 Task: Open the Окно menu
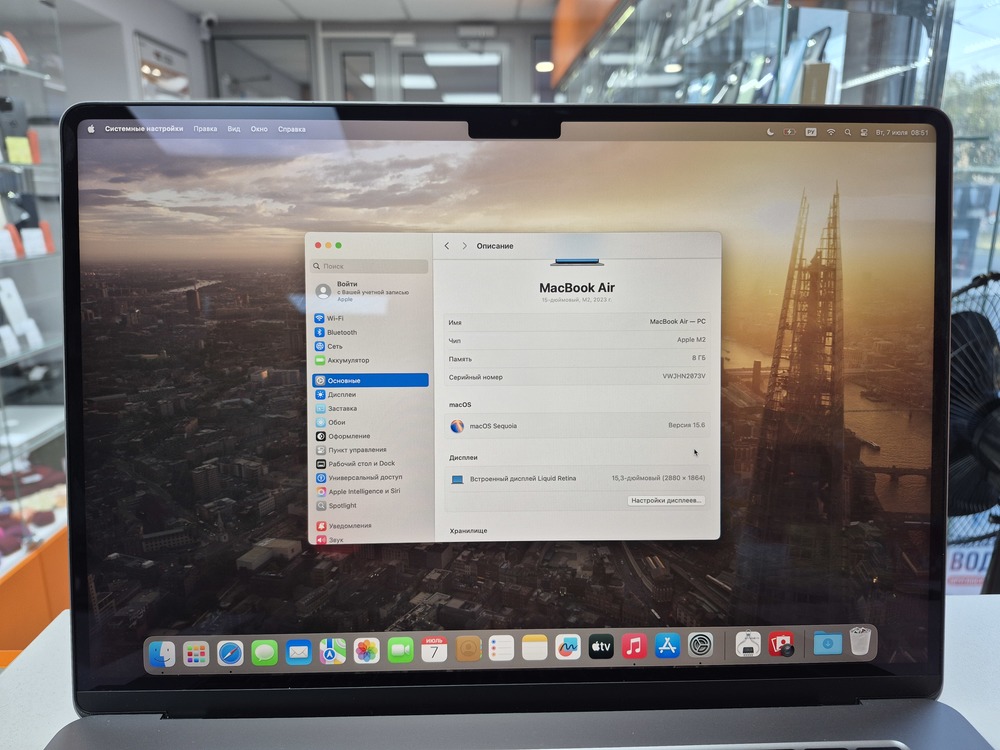pyautogui.click(x=259, y=129)
